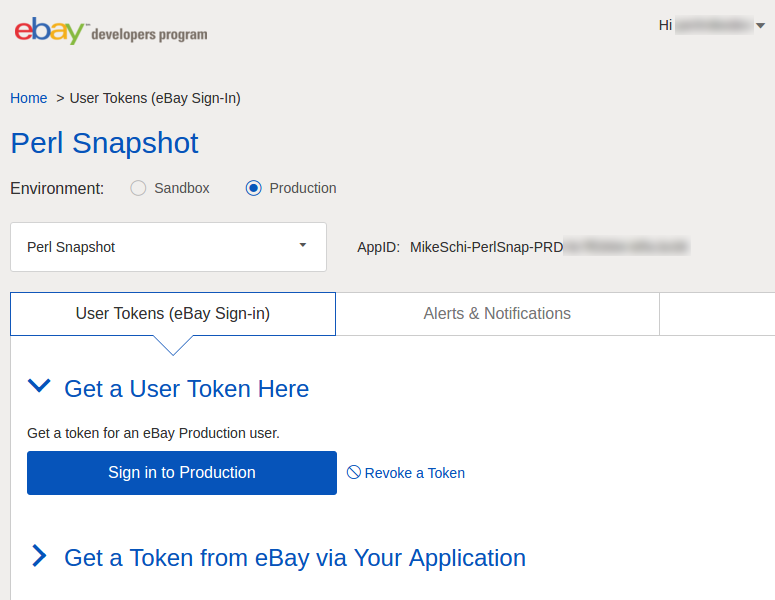Click the revoke icon beside Revoke a Token
Viewport: 775px width, 600px height.
(x=353, y=472)
